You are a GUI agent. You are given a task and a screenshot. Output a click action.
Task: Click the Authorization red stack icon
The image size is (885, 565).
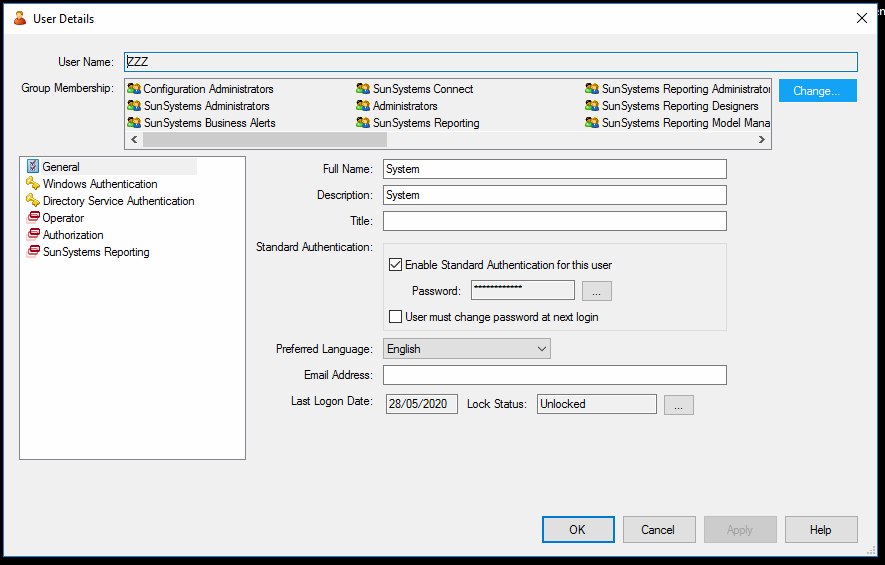(33, 234)
